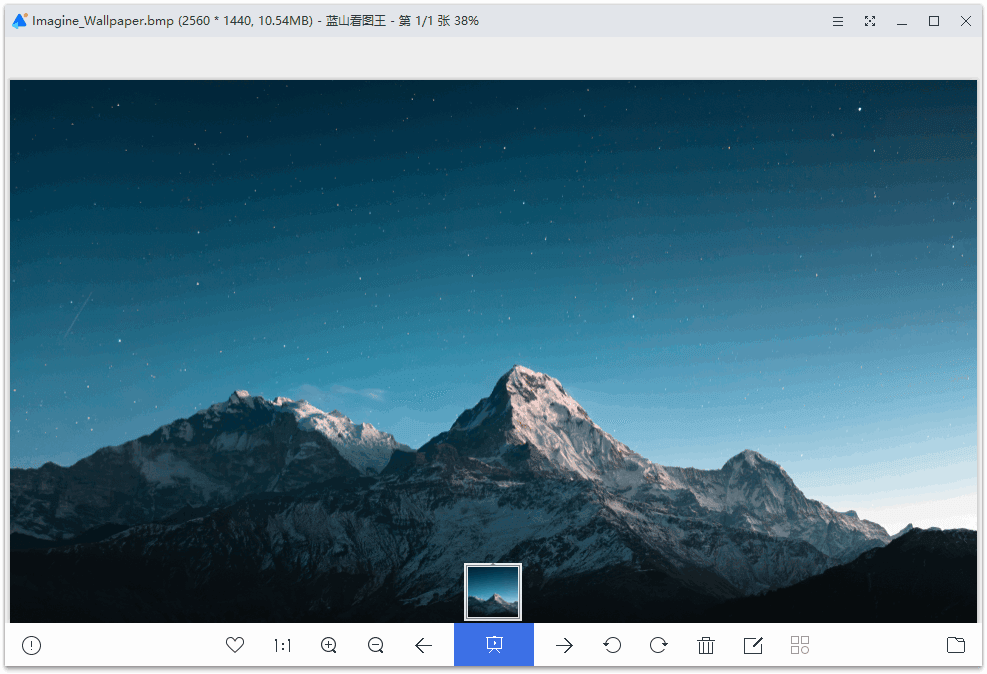Image resolution: width=987 pixels, height=674 pixels.
Task: Rotate image counterclockwise
Action: click(x=612, y=646)
